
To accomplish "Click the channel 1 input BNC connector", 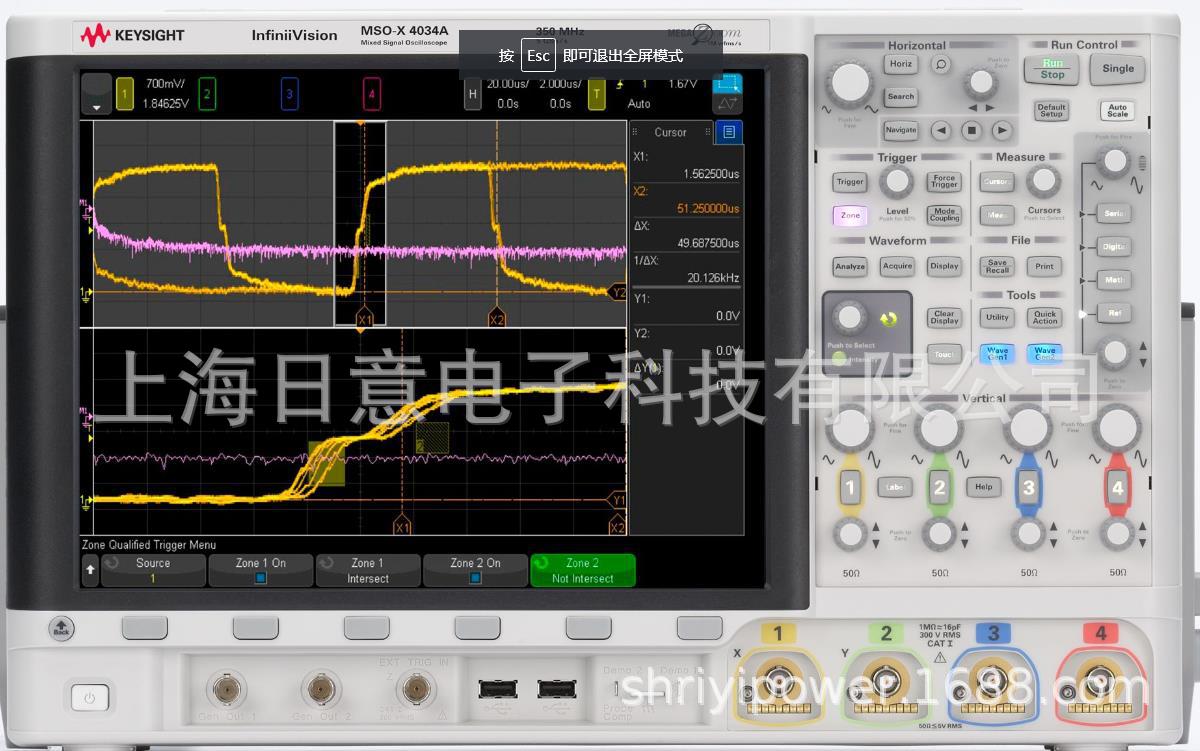I will pos(777,681).
